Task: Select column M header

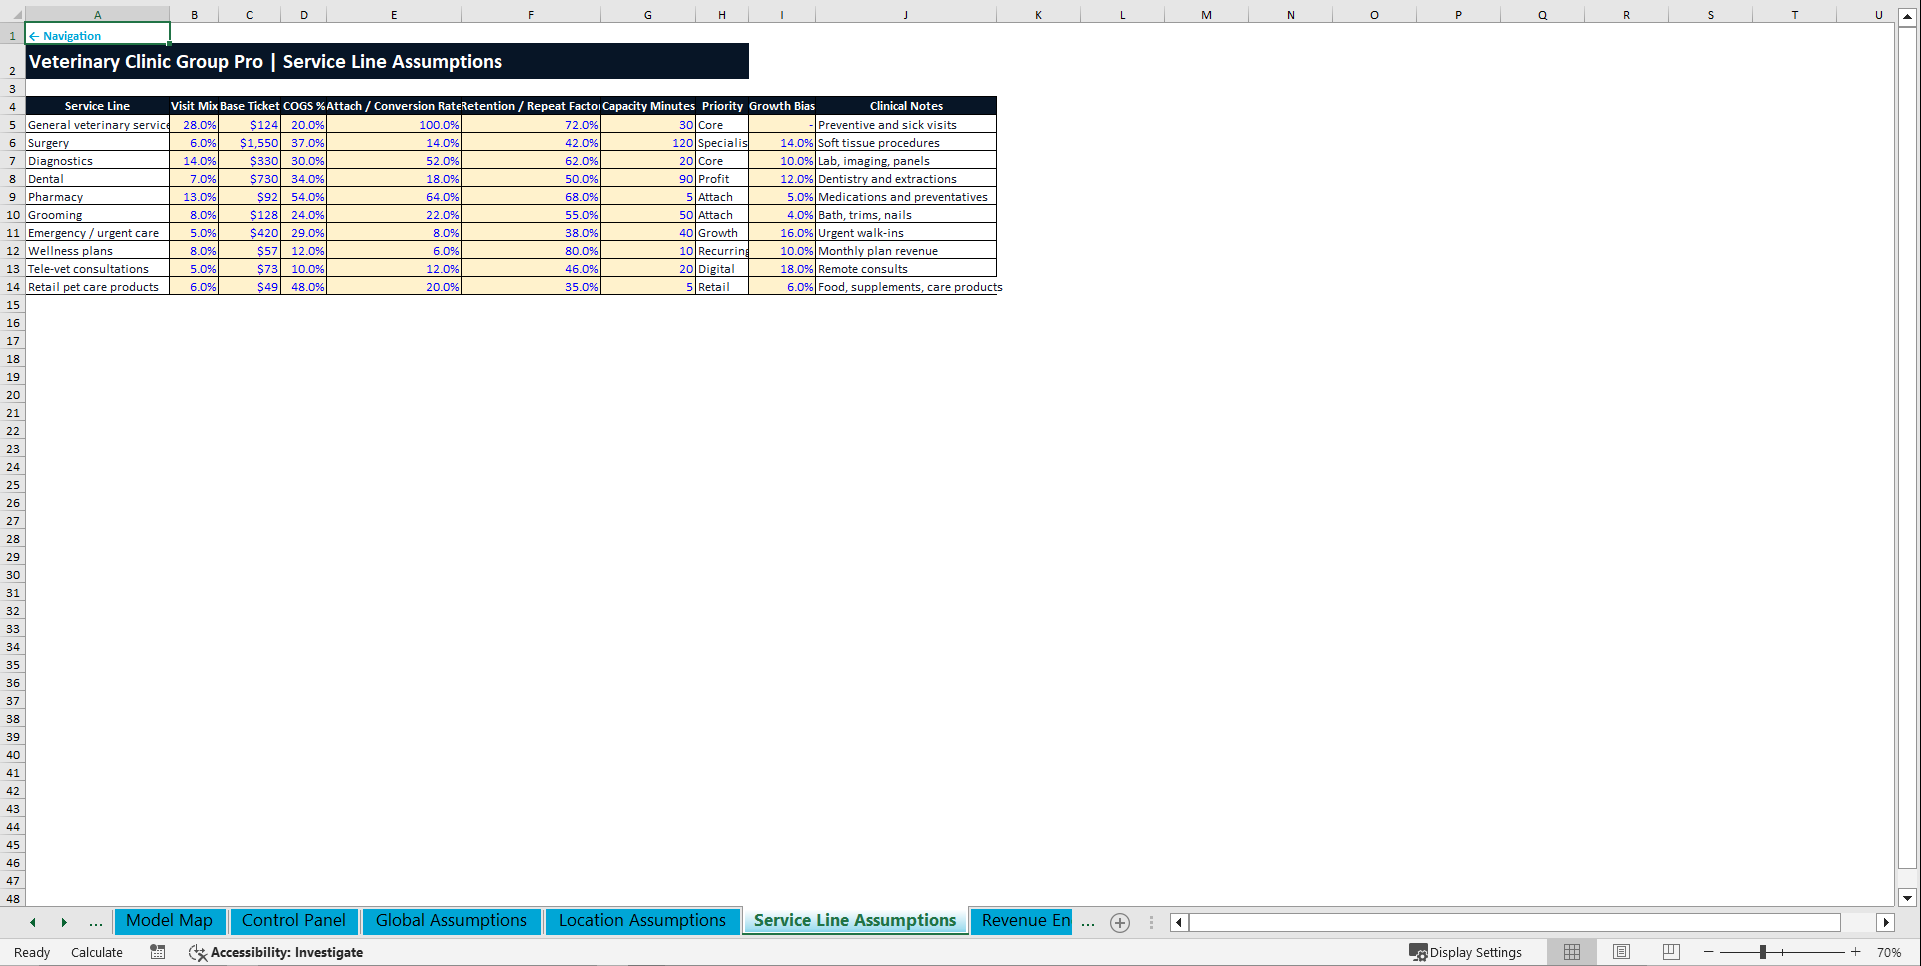Action: pos(1206,15)
